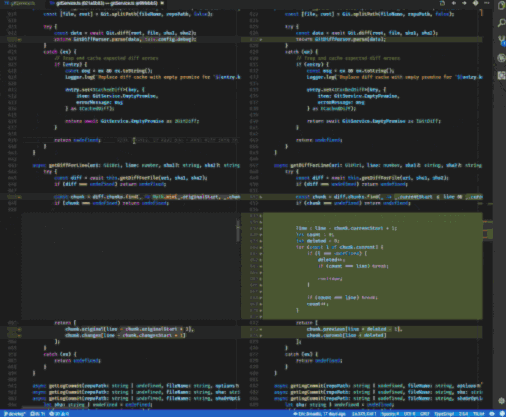This screenshot has width=506, height=417.
Task: Select language mode TypeScript
Action: 444,414
